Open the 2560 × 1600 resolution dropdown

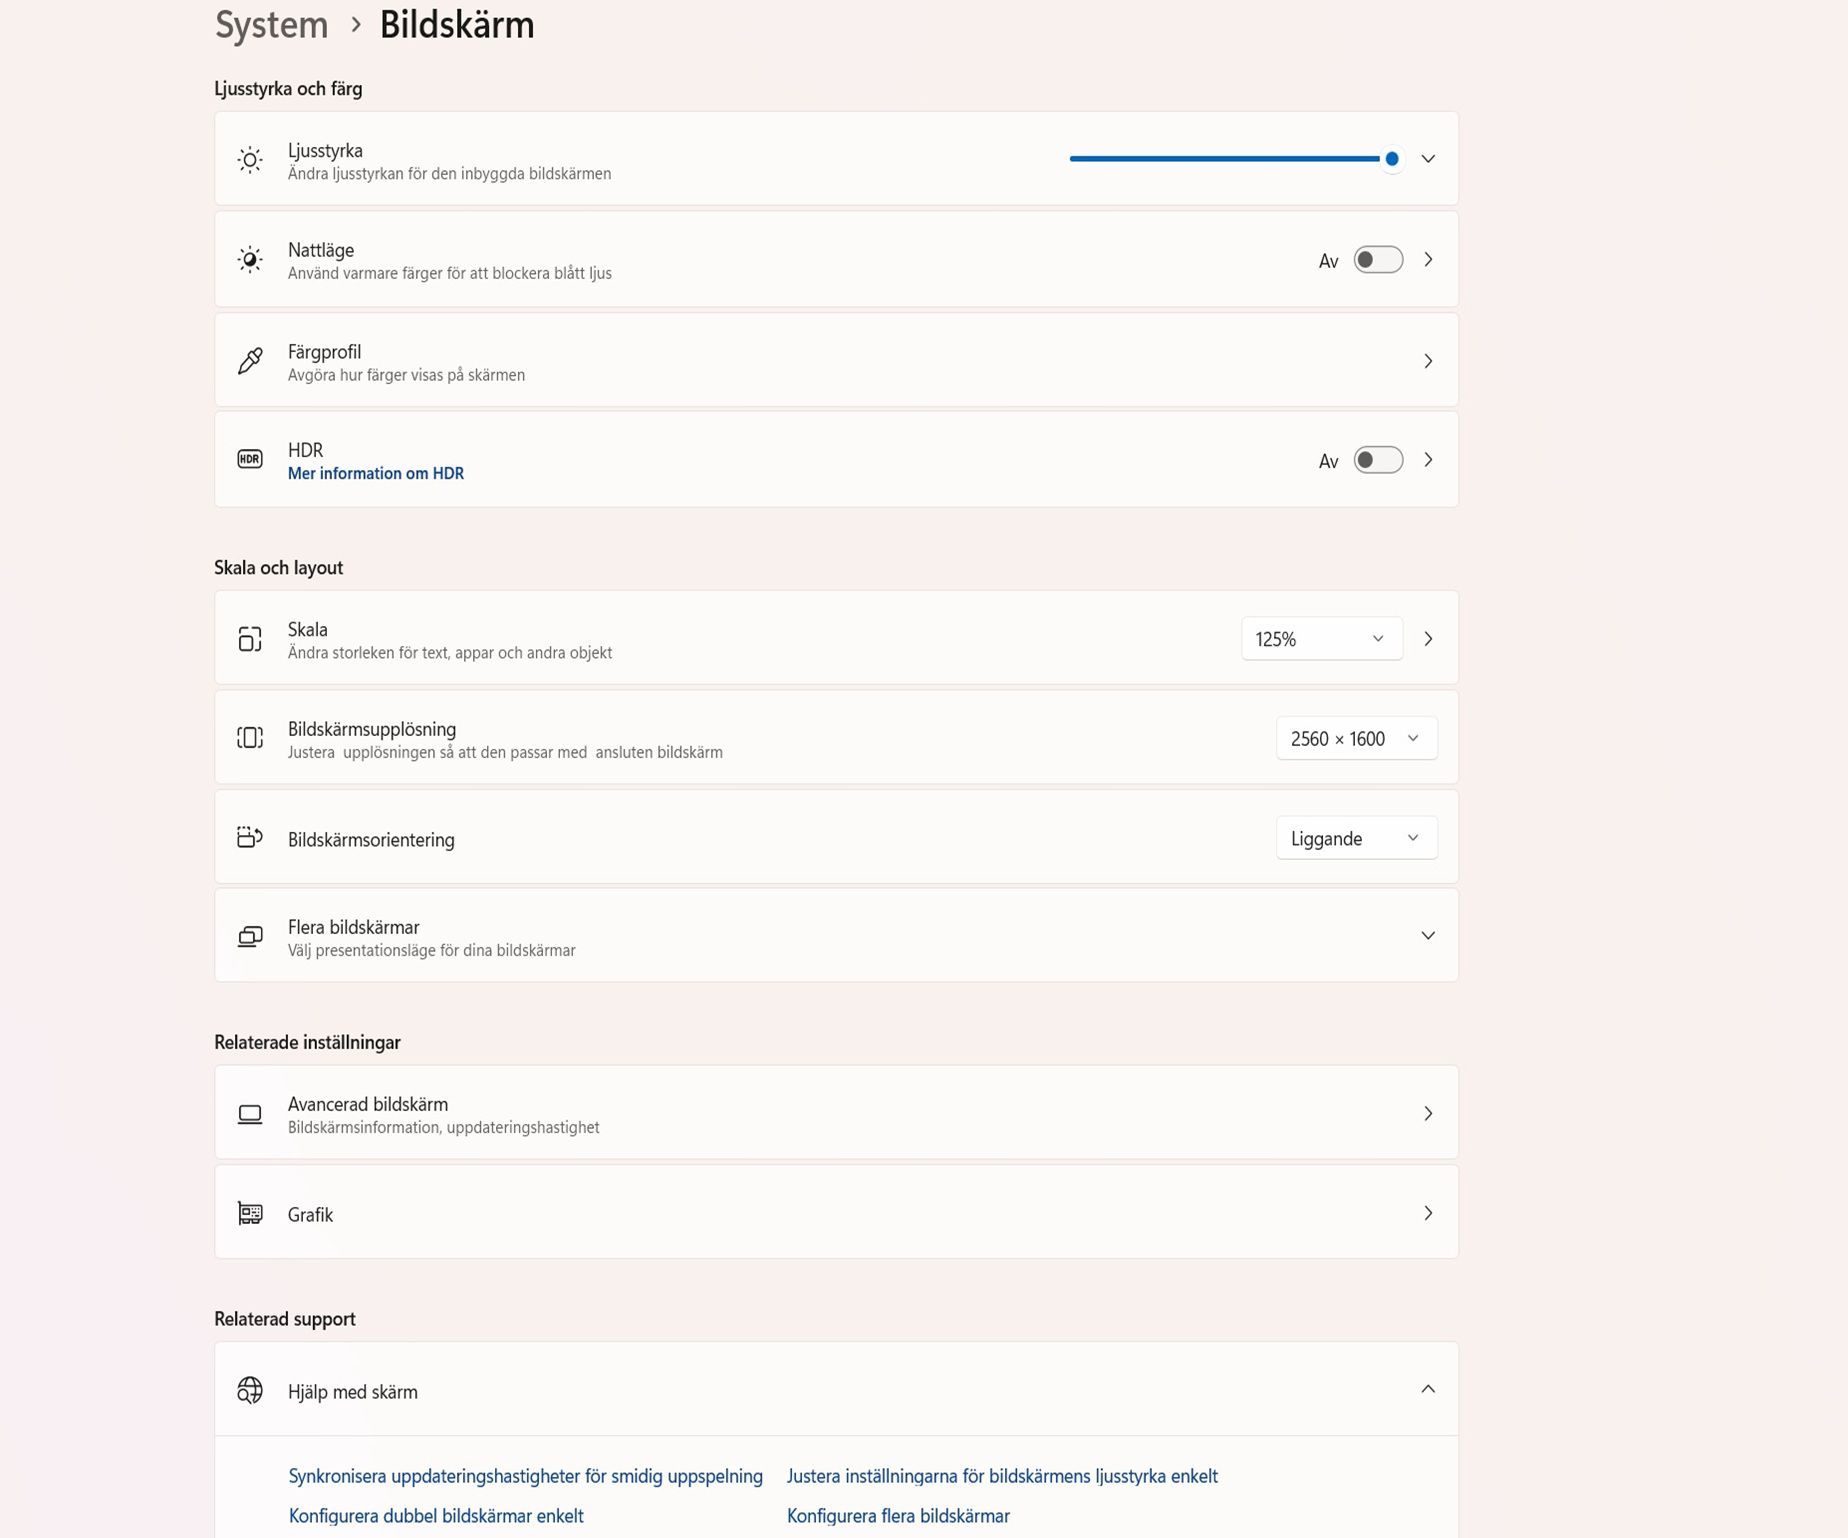pos(1356,738)
